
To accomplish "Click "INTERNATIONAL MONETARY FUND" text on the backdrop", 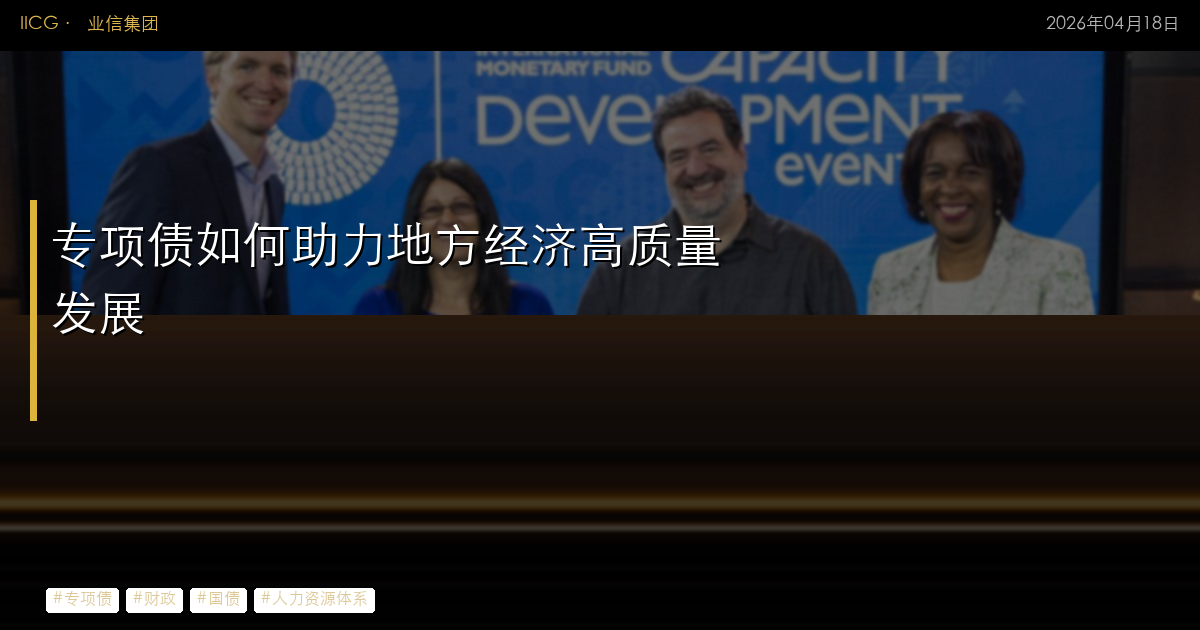I will (563, 64).
